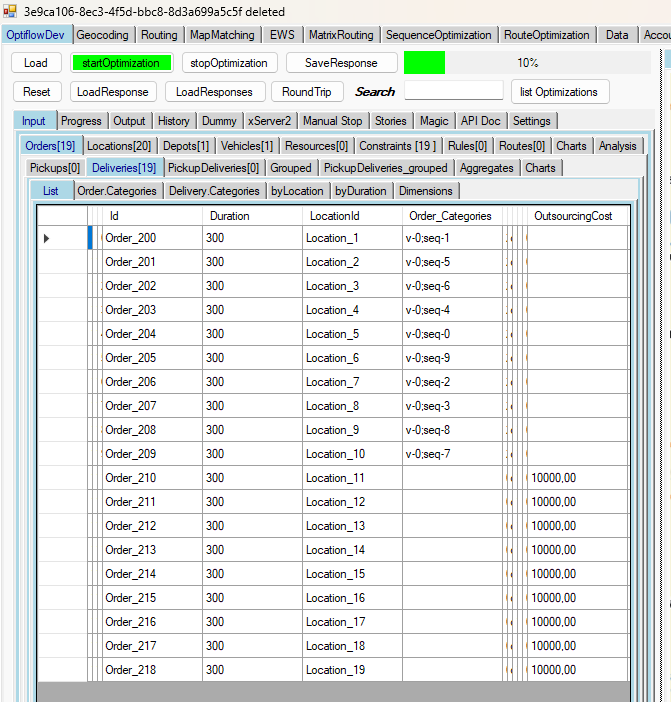The width and height of the screenshot is (671, 702).
Task: Click the application icon in title bar
Action: (11, 11)
